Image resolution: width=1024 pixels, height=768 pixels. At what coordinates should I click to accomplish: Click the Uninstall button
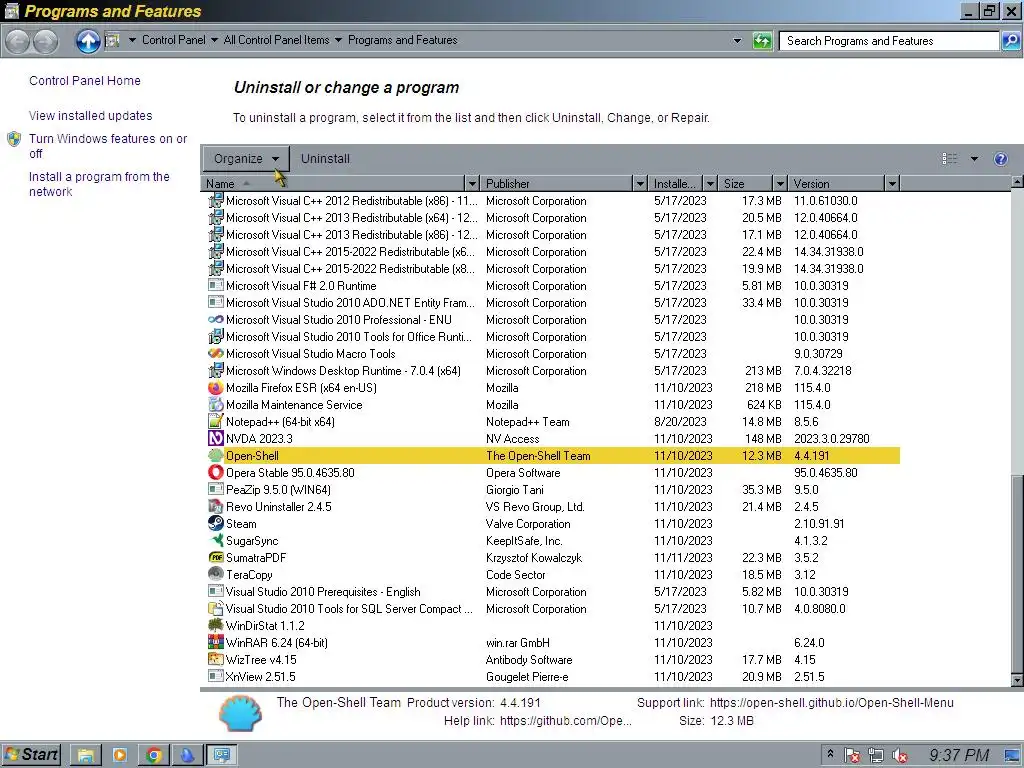pos(325,159)
